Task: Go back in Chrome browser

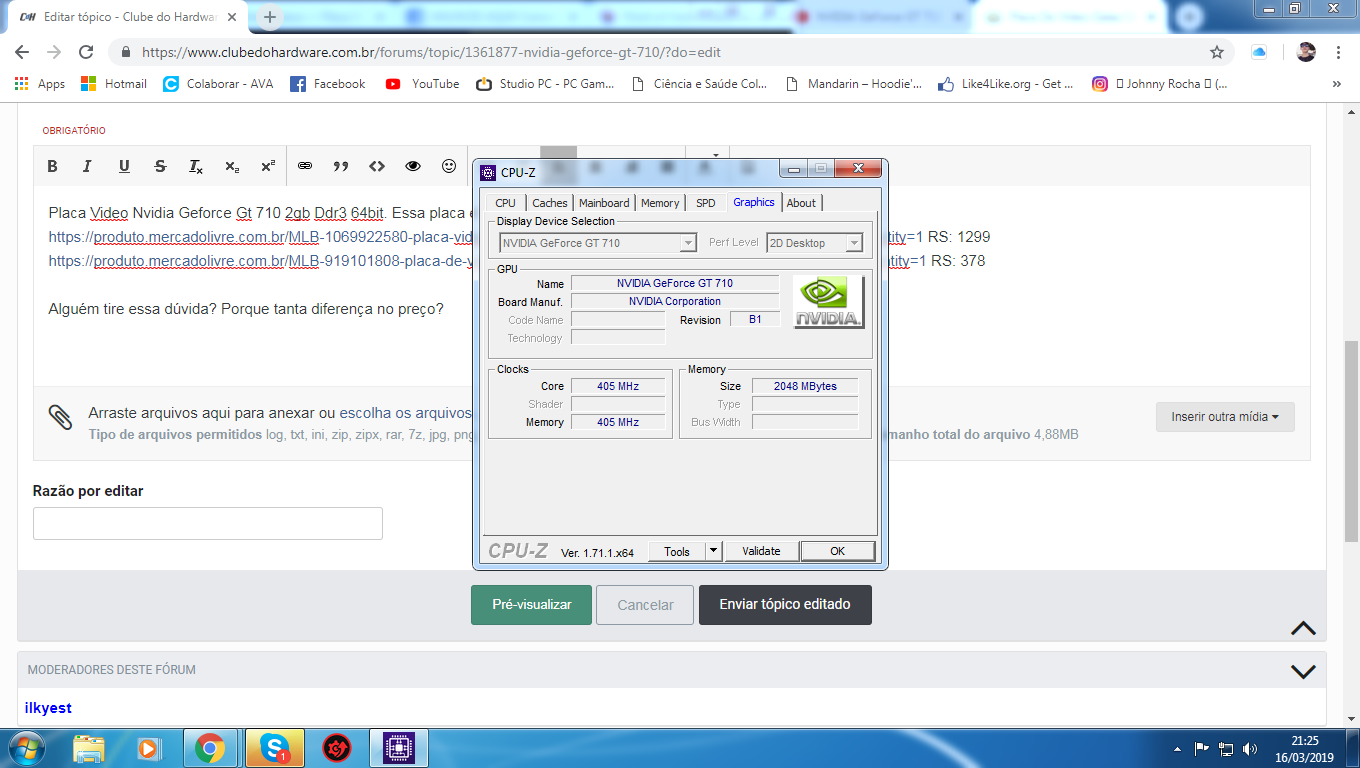Action: coord(22,52)
